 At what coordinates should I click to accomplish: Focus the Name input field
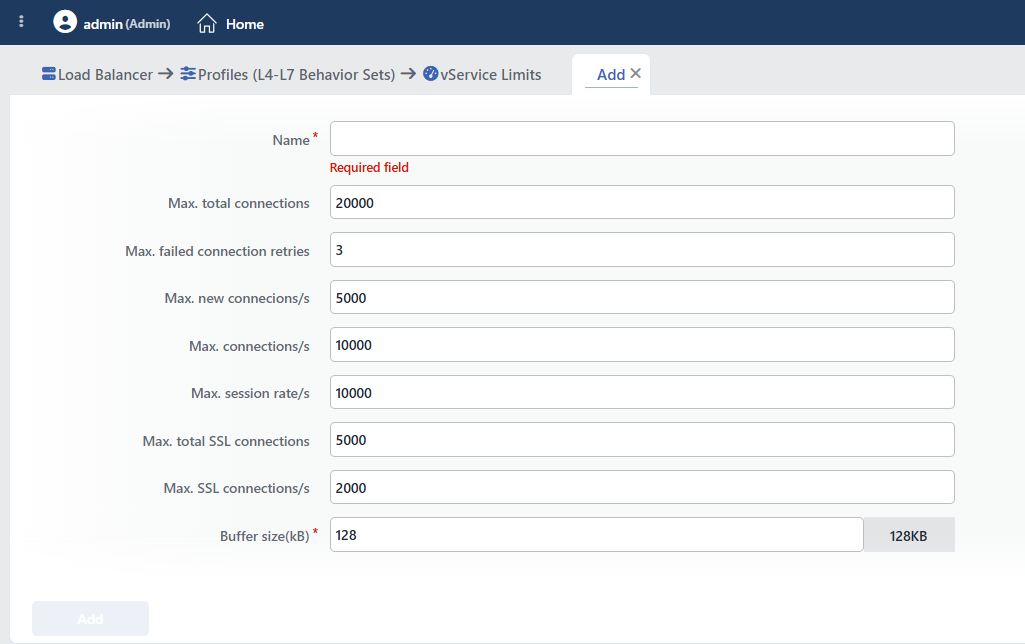(x=642, y=139)
